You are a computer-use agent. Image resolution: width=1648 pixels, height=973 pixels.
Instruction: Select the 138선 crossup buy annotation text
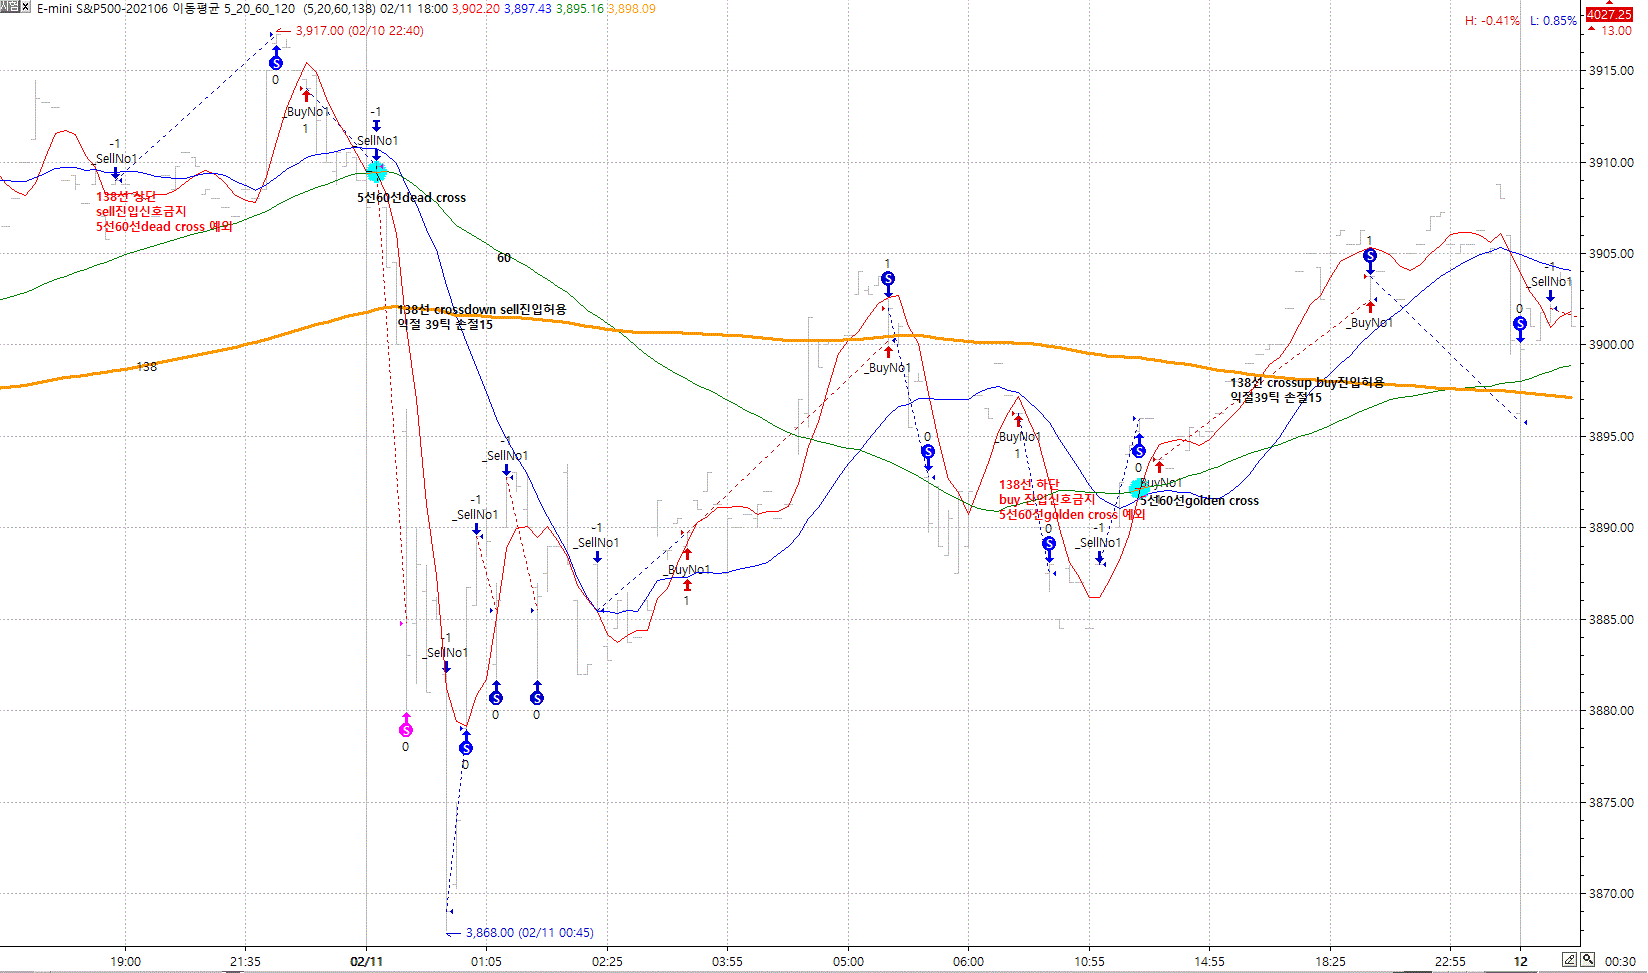pos(1307,383)
